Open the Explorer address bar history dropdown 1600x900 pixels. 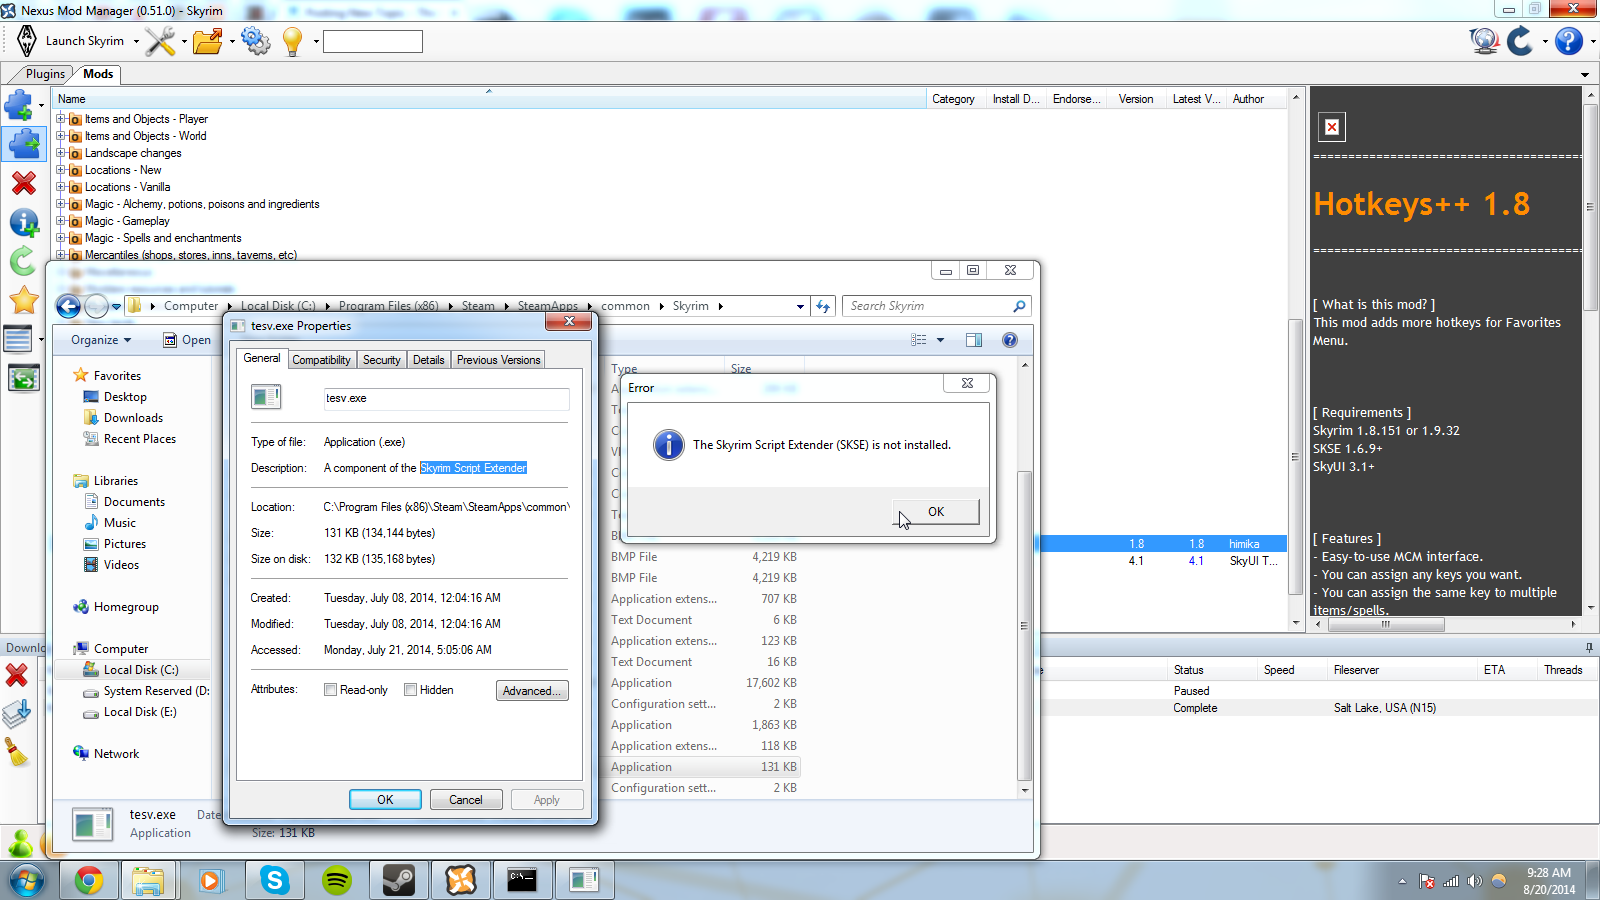point(800,306)
